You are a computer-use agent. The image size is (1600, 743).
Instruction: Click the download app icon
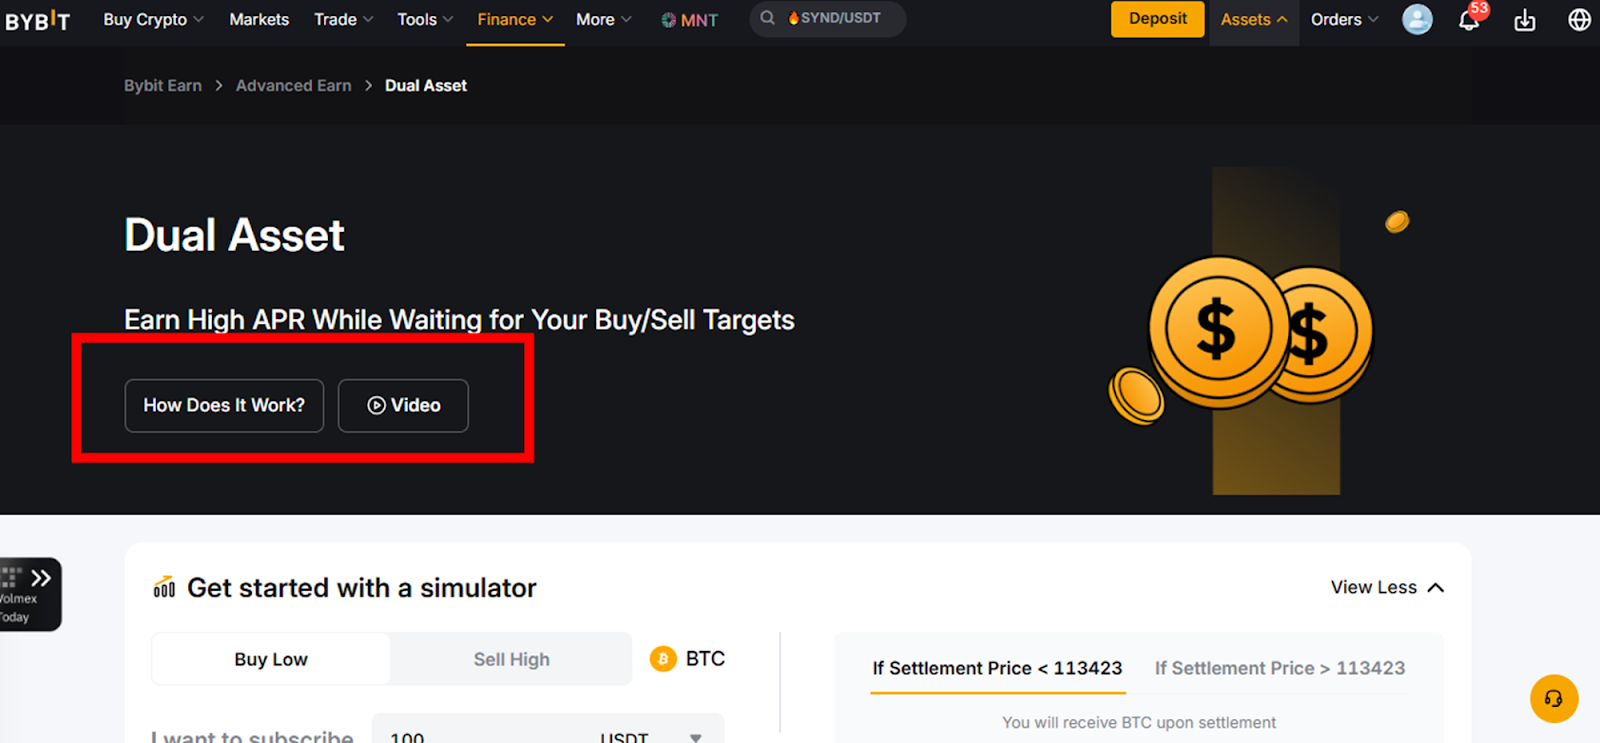click(1524, 20)
